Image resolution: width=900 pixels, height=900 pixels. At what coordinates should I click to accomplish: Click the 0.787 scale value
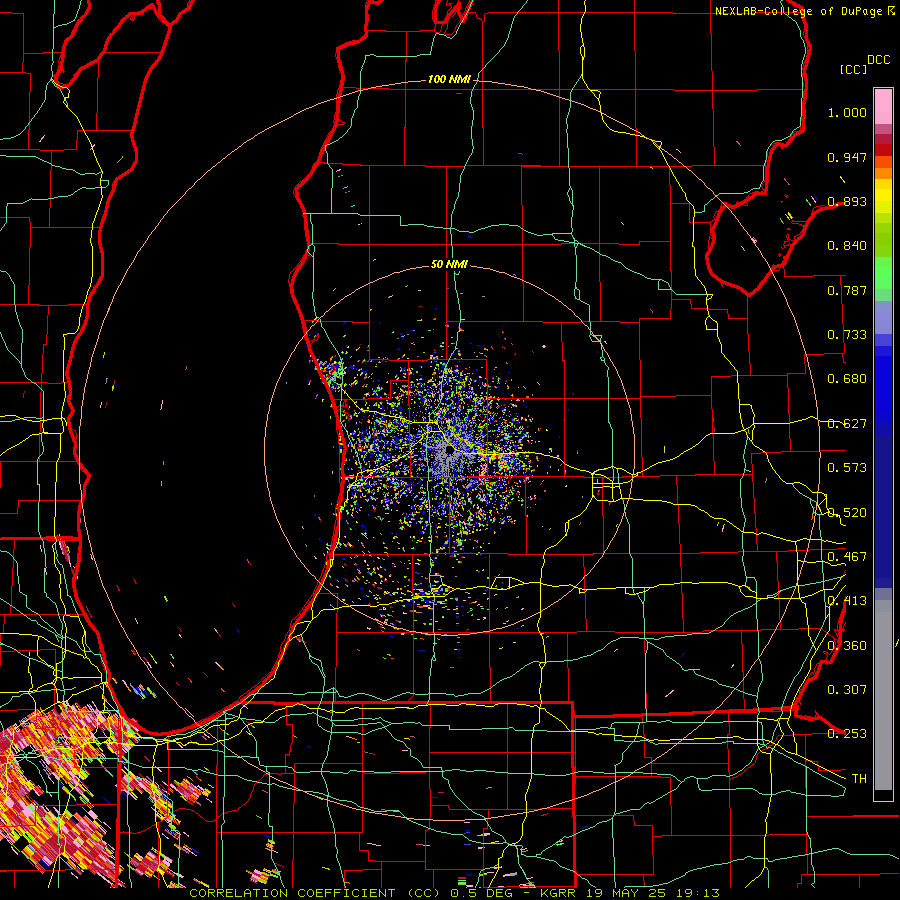tap(847, 290)
